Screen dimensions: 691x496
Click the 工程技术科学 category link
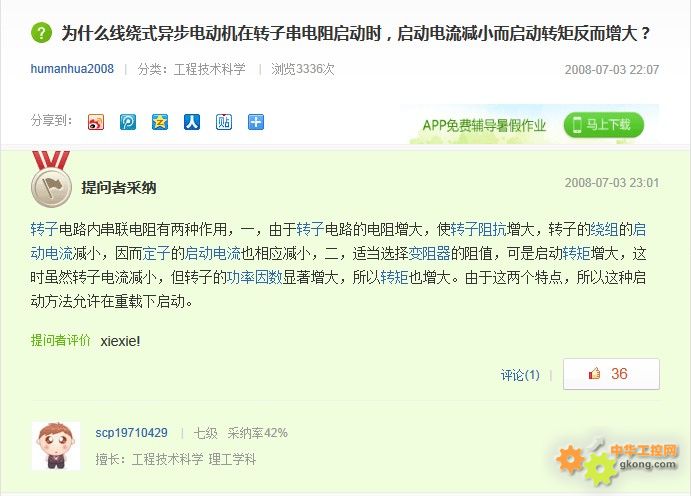(210, 69)
